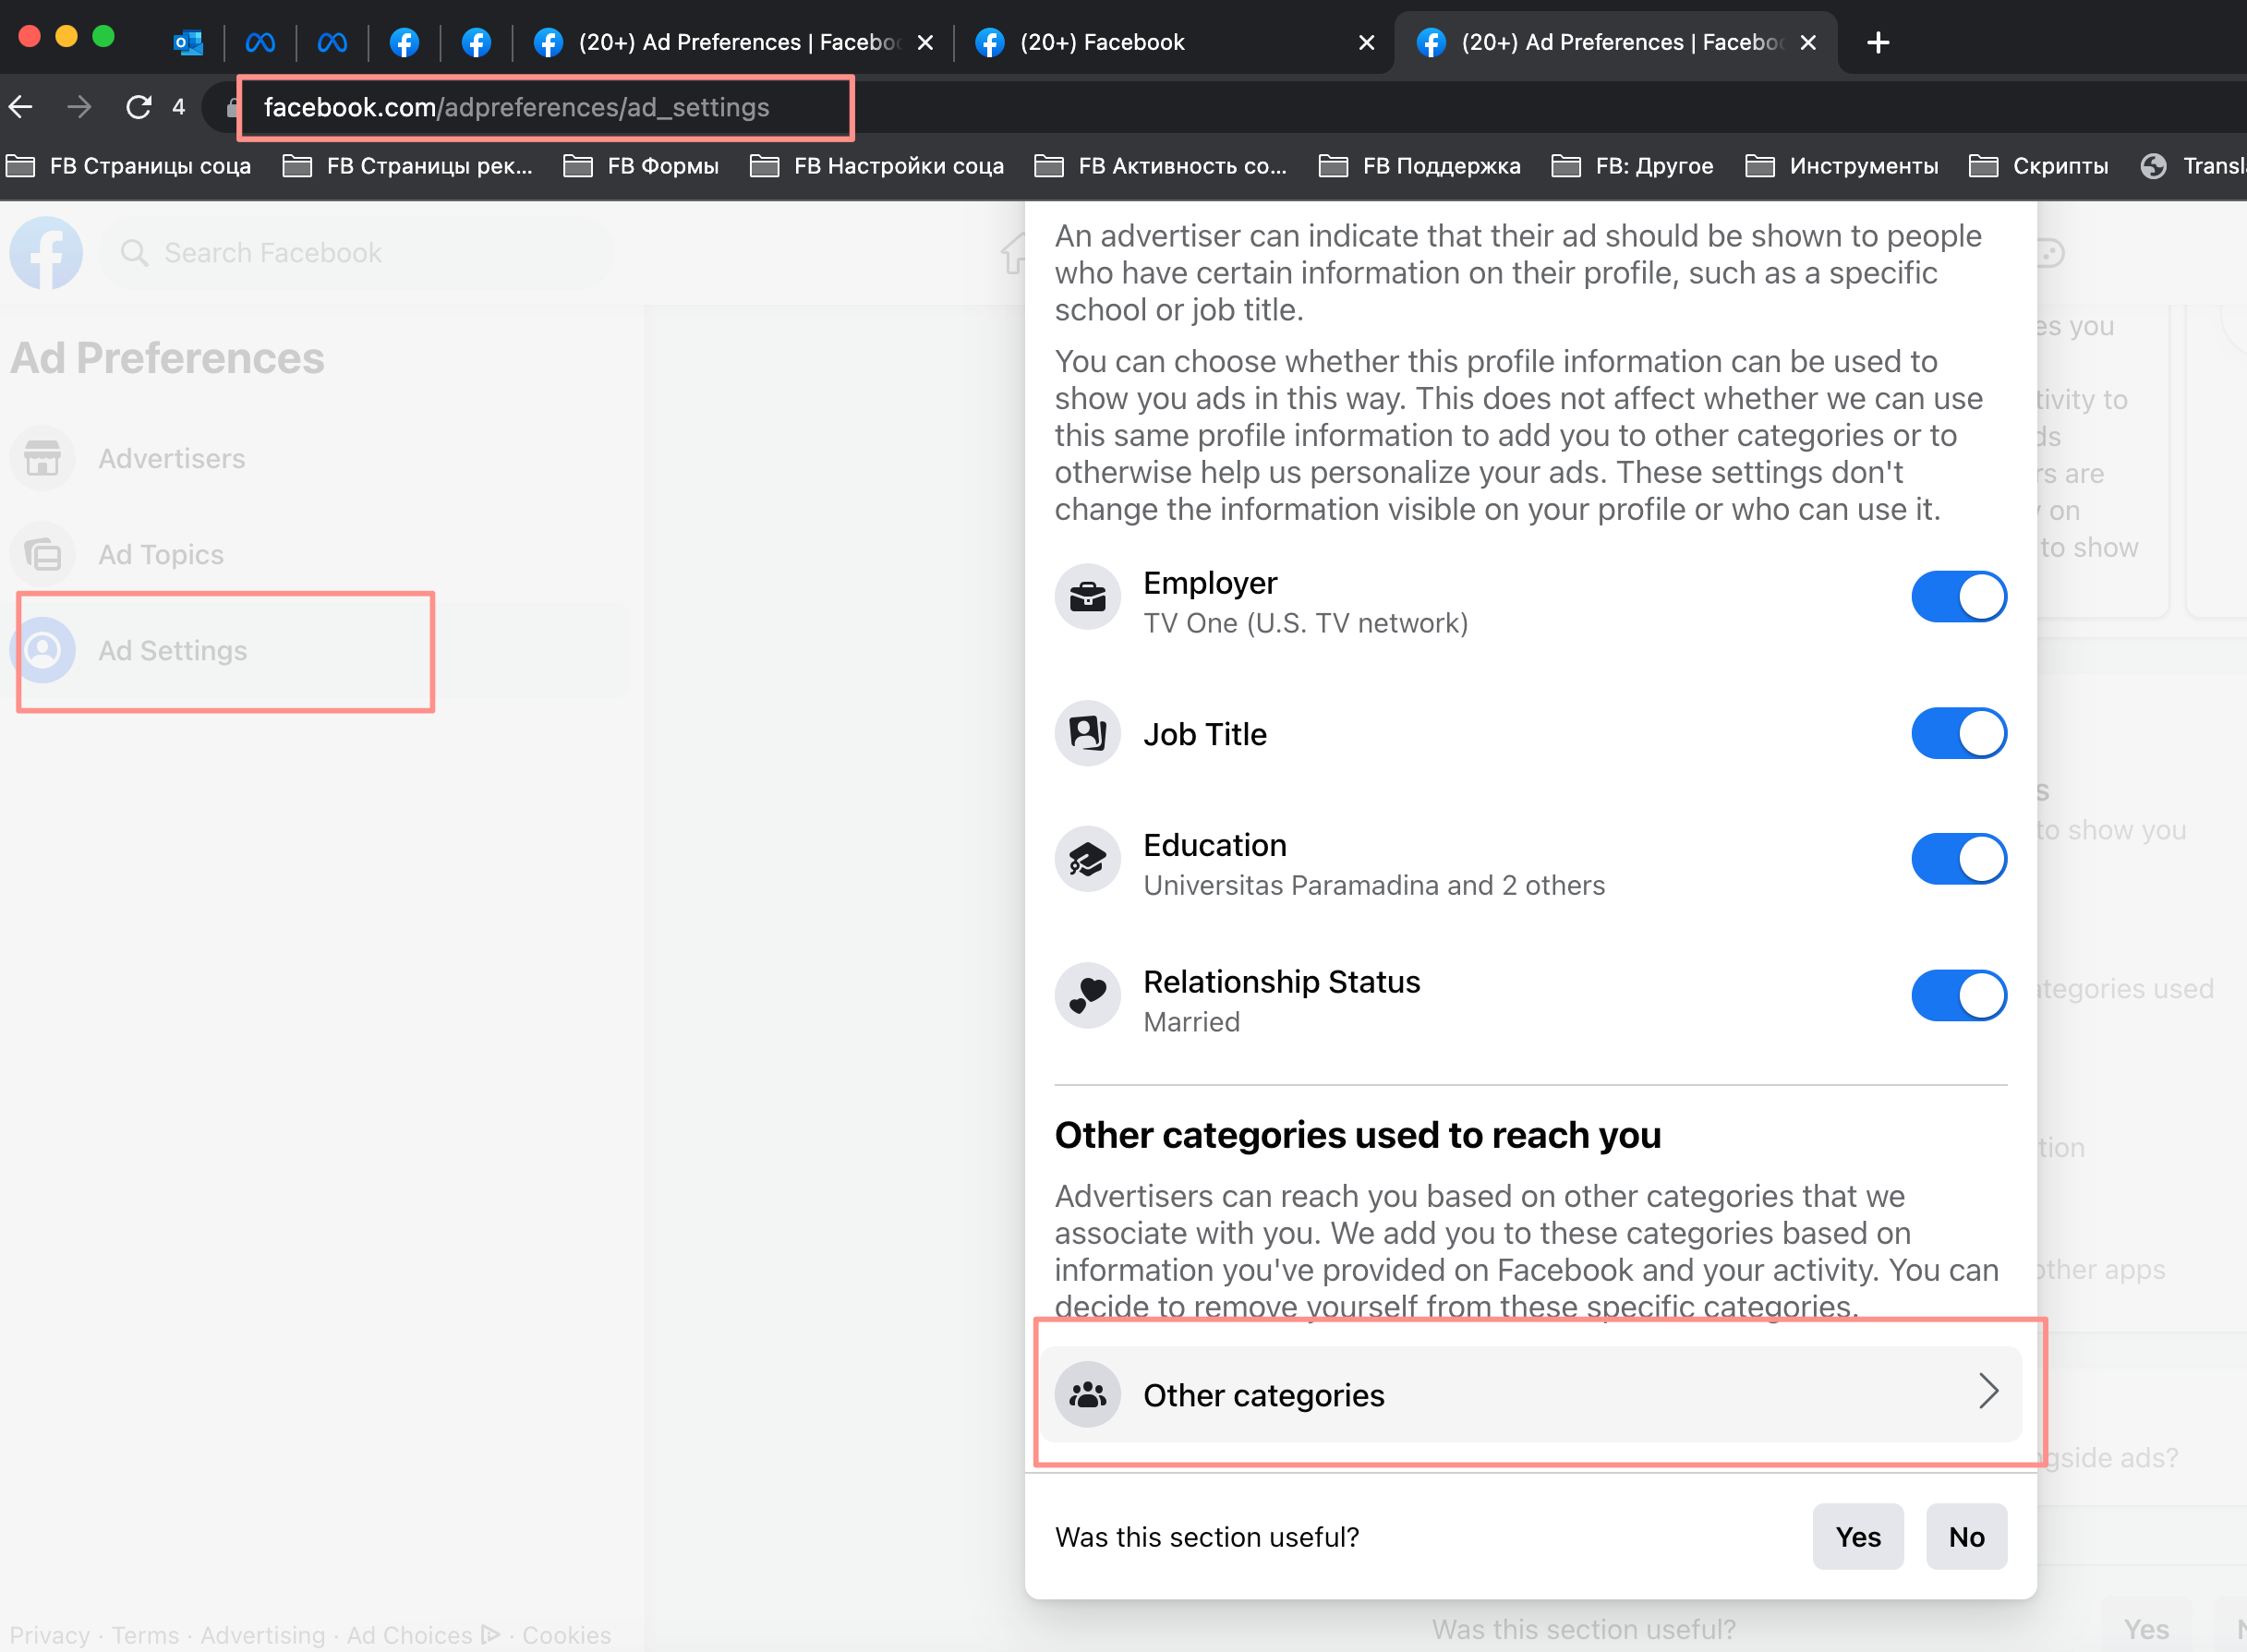
Task: Toggle the Job Title ad switch
Action: pos(1958,733)
